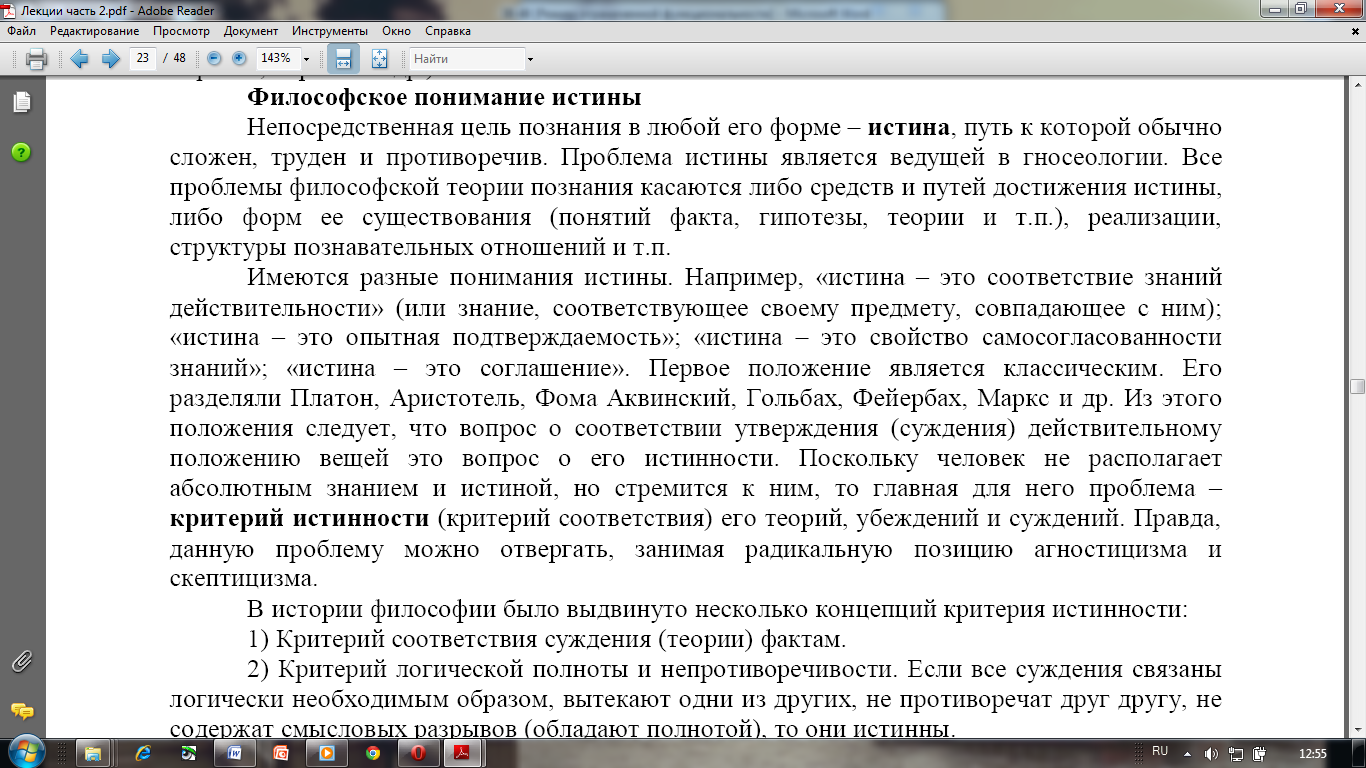Image resolution: width=1366 pixels, height=768 pixels.
Task: Switch to fit whole page view icon
Action: (x=379, y=59)
